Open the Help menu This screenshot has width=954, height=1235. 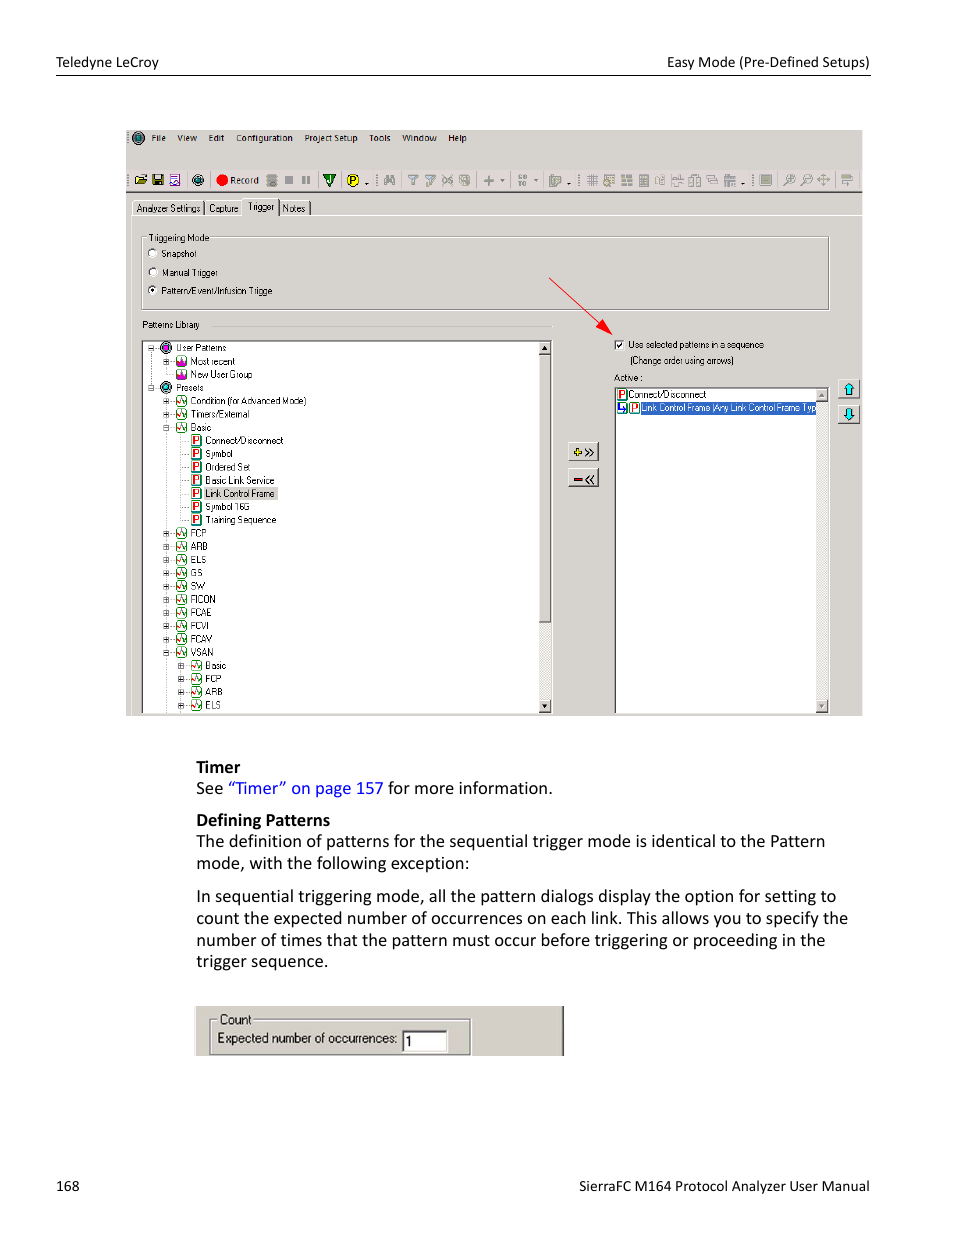pyautogui.click(x=457, y=138)
